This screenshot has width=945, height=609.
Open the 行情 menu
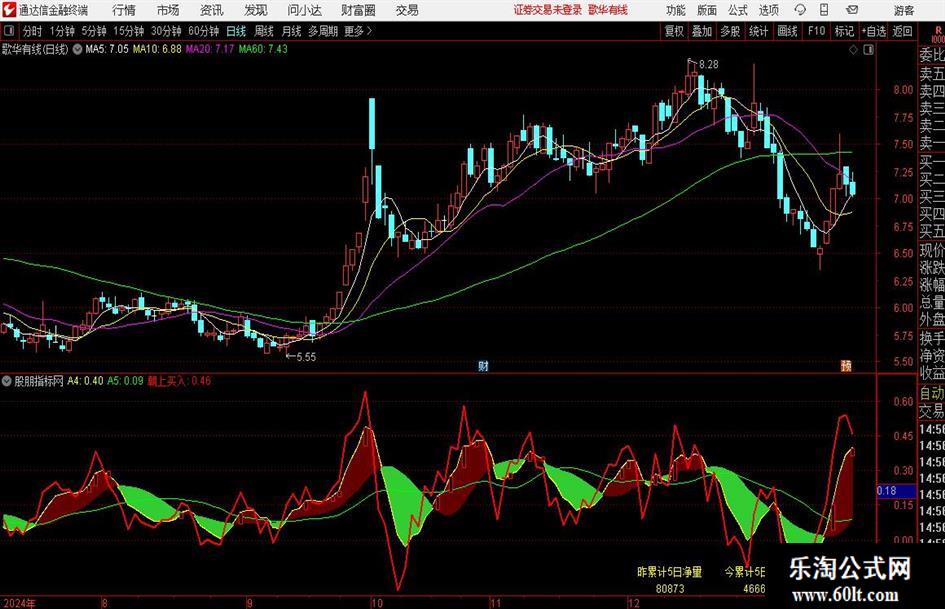[124, 10]
